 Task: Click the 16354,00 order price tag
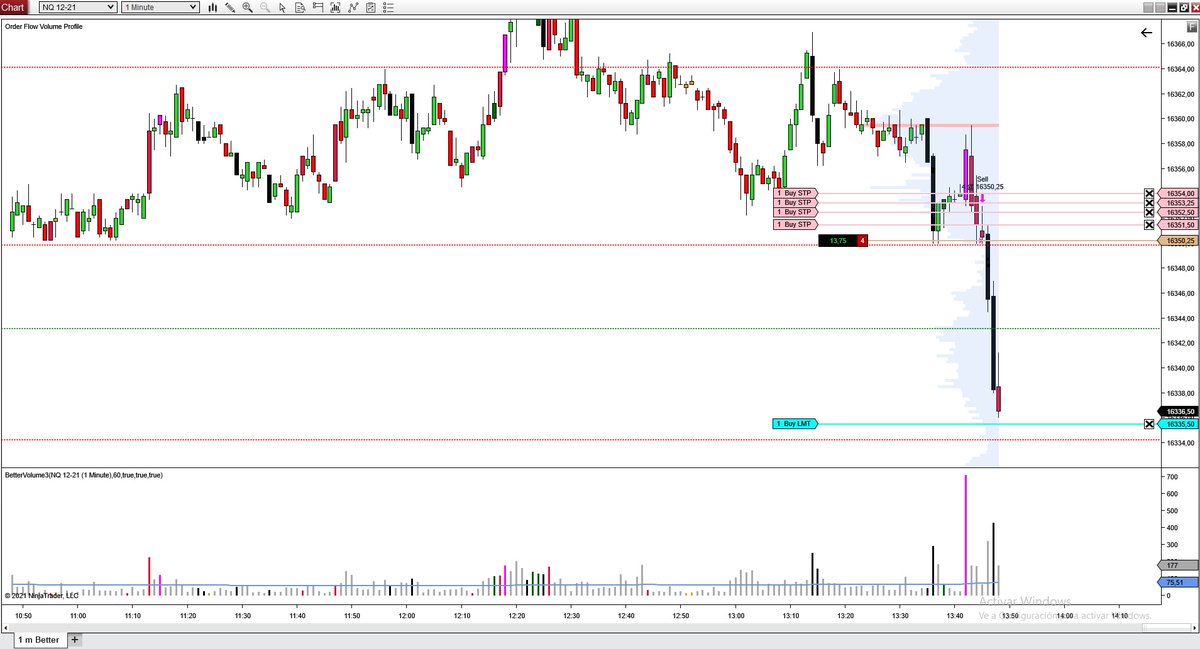point(1176,193)
